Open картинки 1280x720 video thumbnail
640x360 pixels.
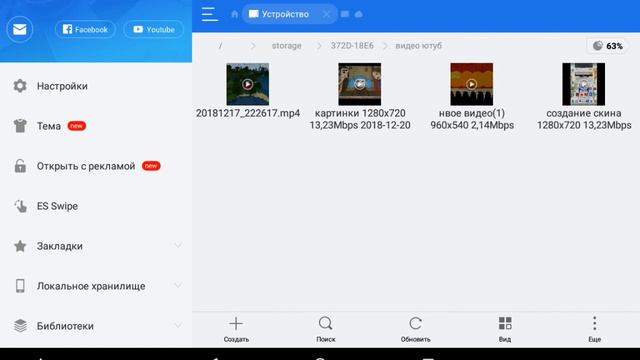tap(360, 84)
